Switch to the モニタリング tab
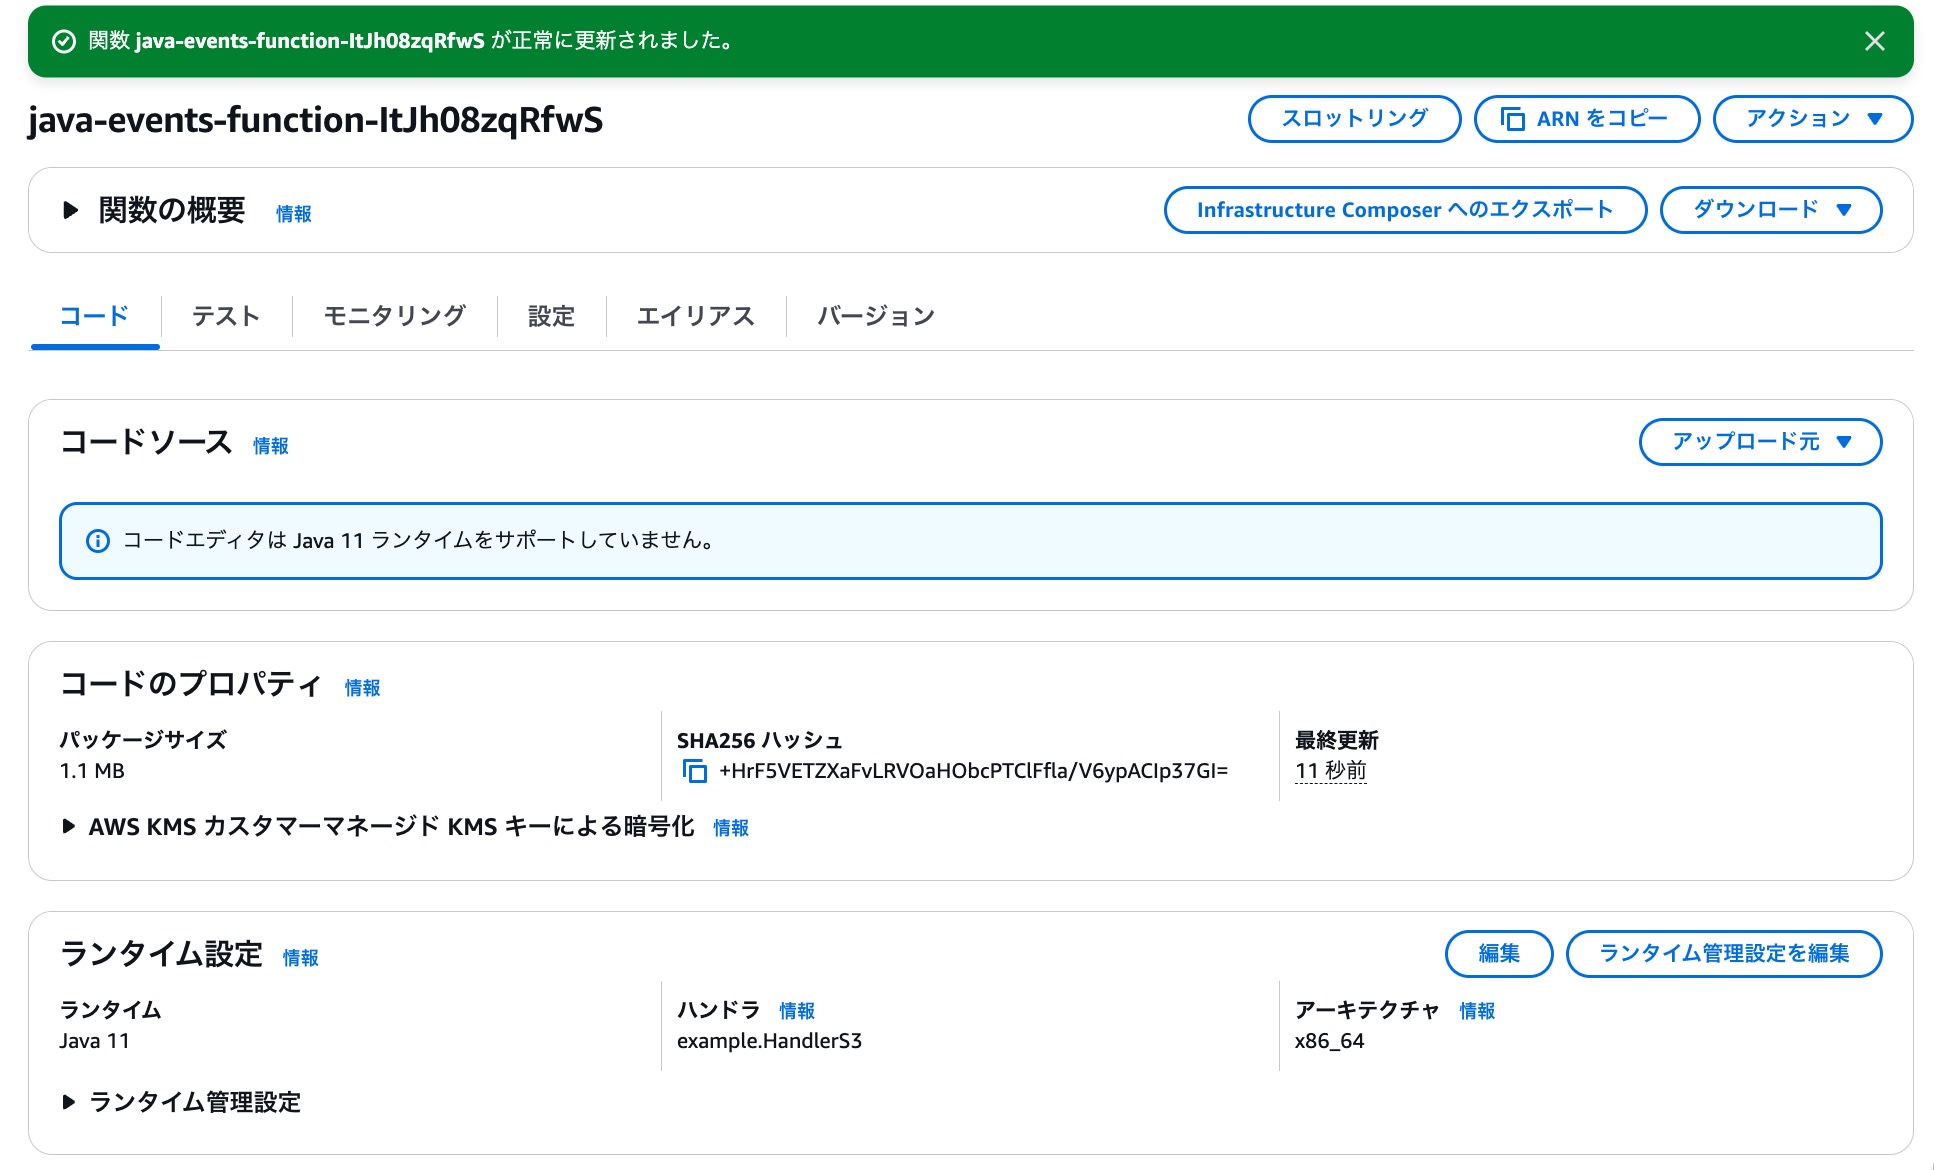 point(395,317)
